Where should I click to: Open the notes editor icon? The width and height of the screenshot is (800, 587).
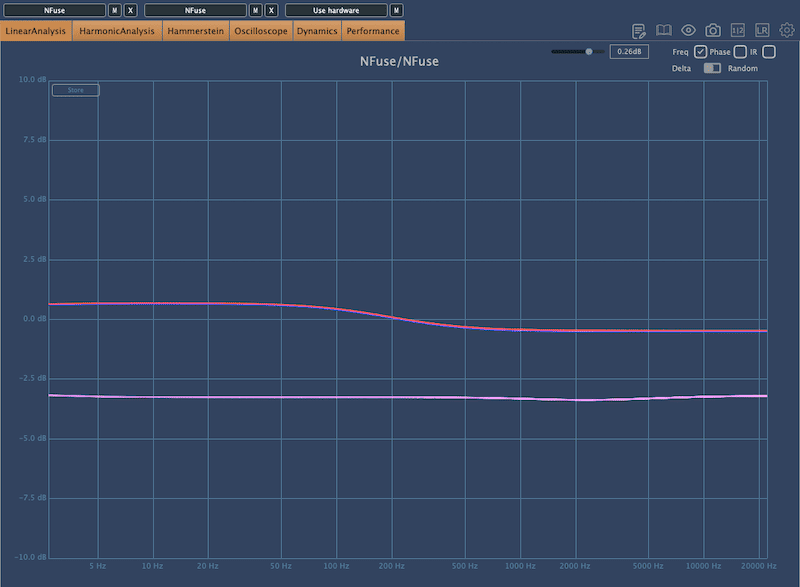tap(638, 31)
